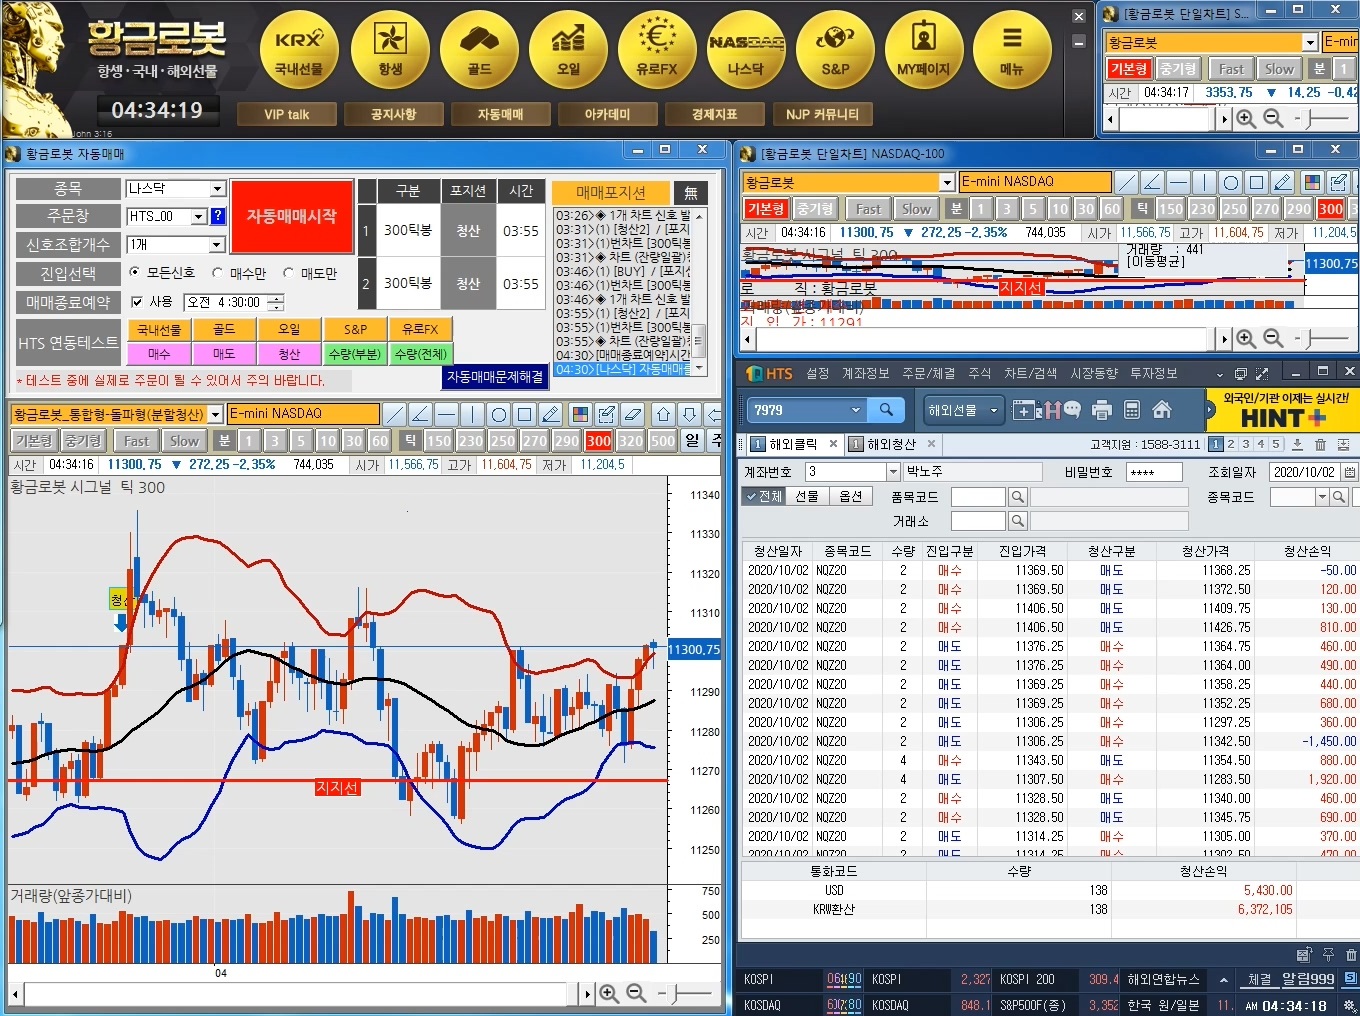Click zoom-in magnifier under the main signal chart
Image resolution: width=1360 pixels, height=1016 pixels.
pos(609,993)
